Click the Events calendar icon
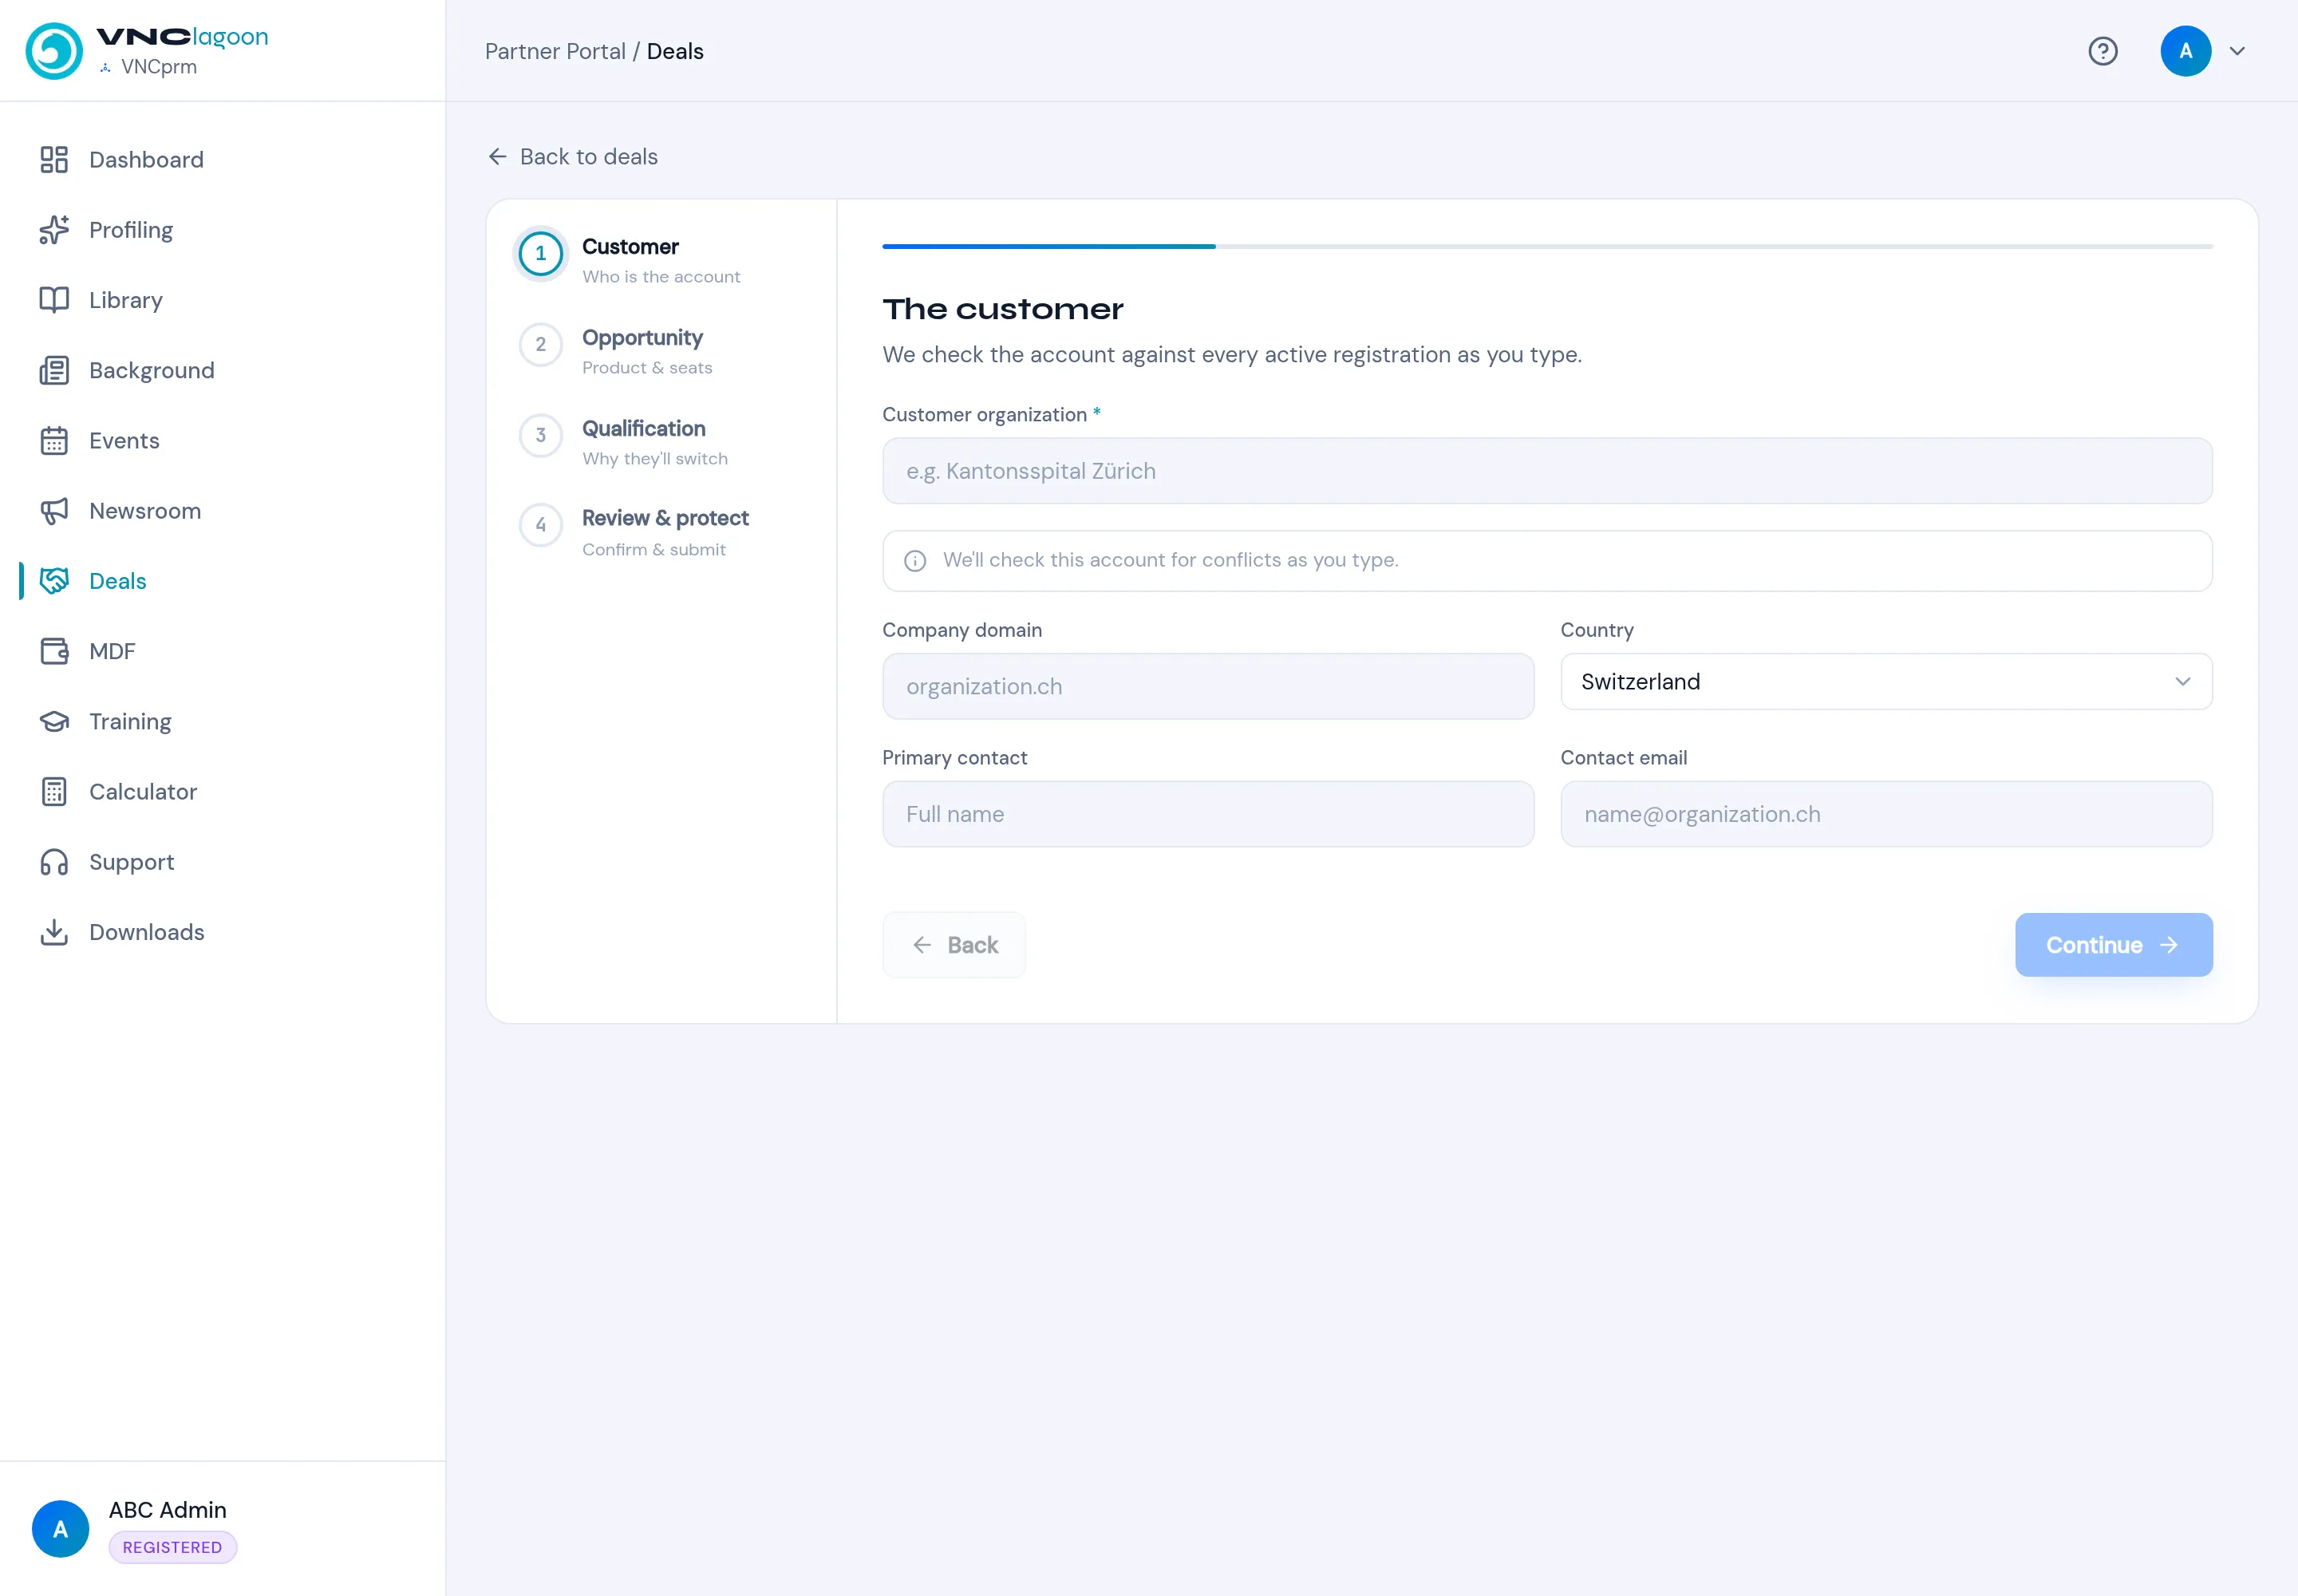 click(54, 441)
